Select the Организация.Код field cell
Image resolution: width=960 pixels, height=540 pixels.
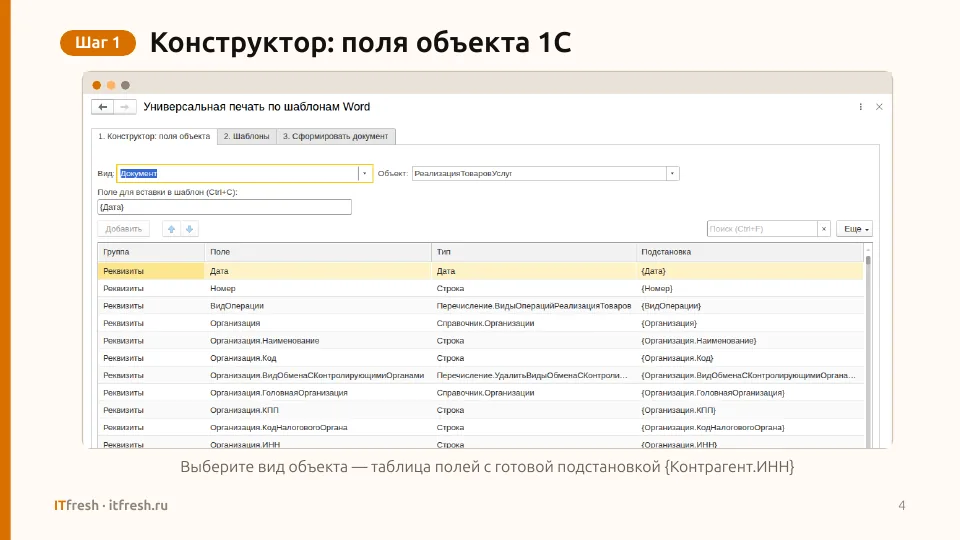tap(318, 358)
